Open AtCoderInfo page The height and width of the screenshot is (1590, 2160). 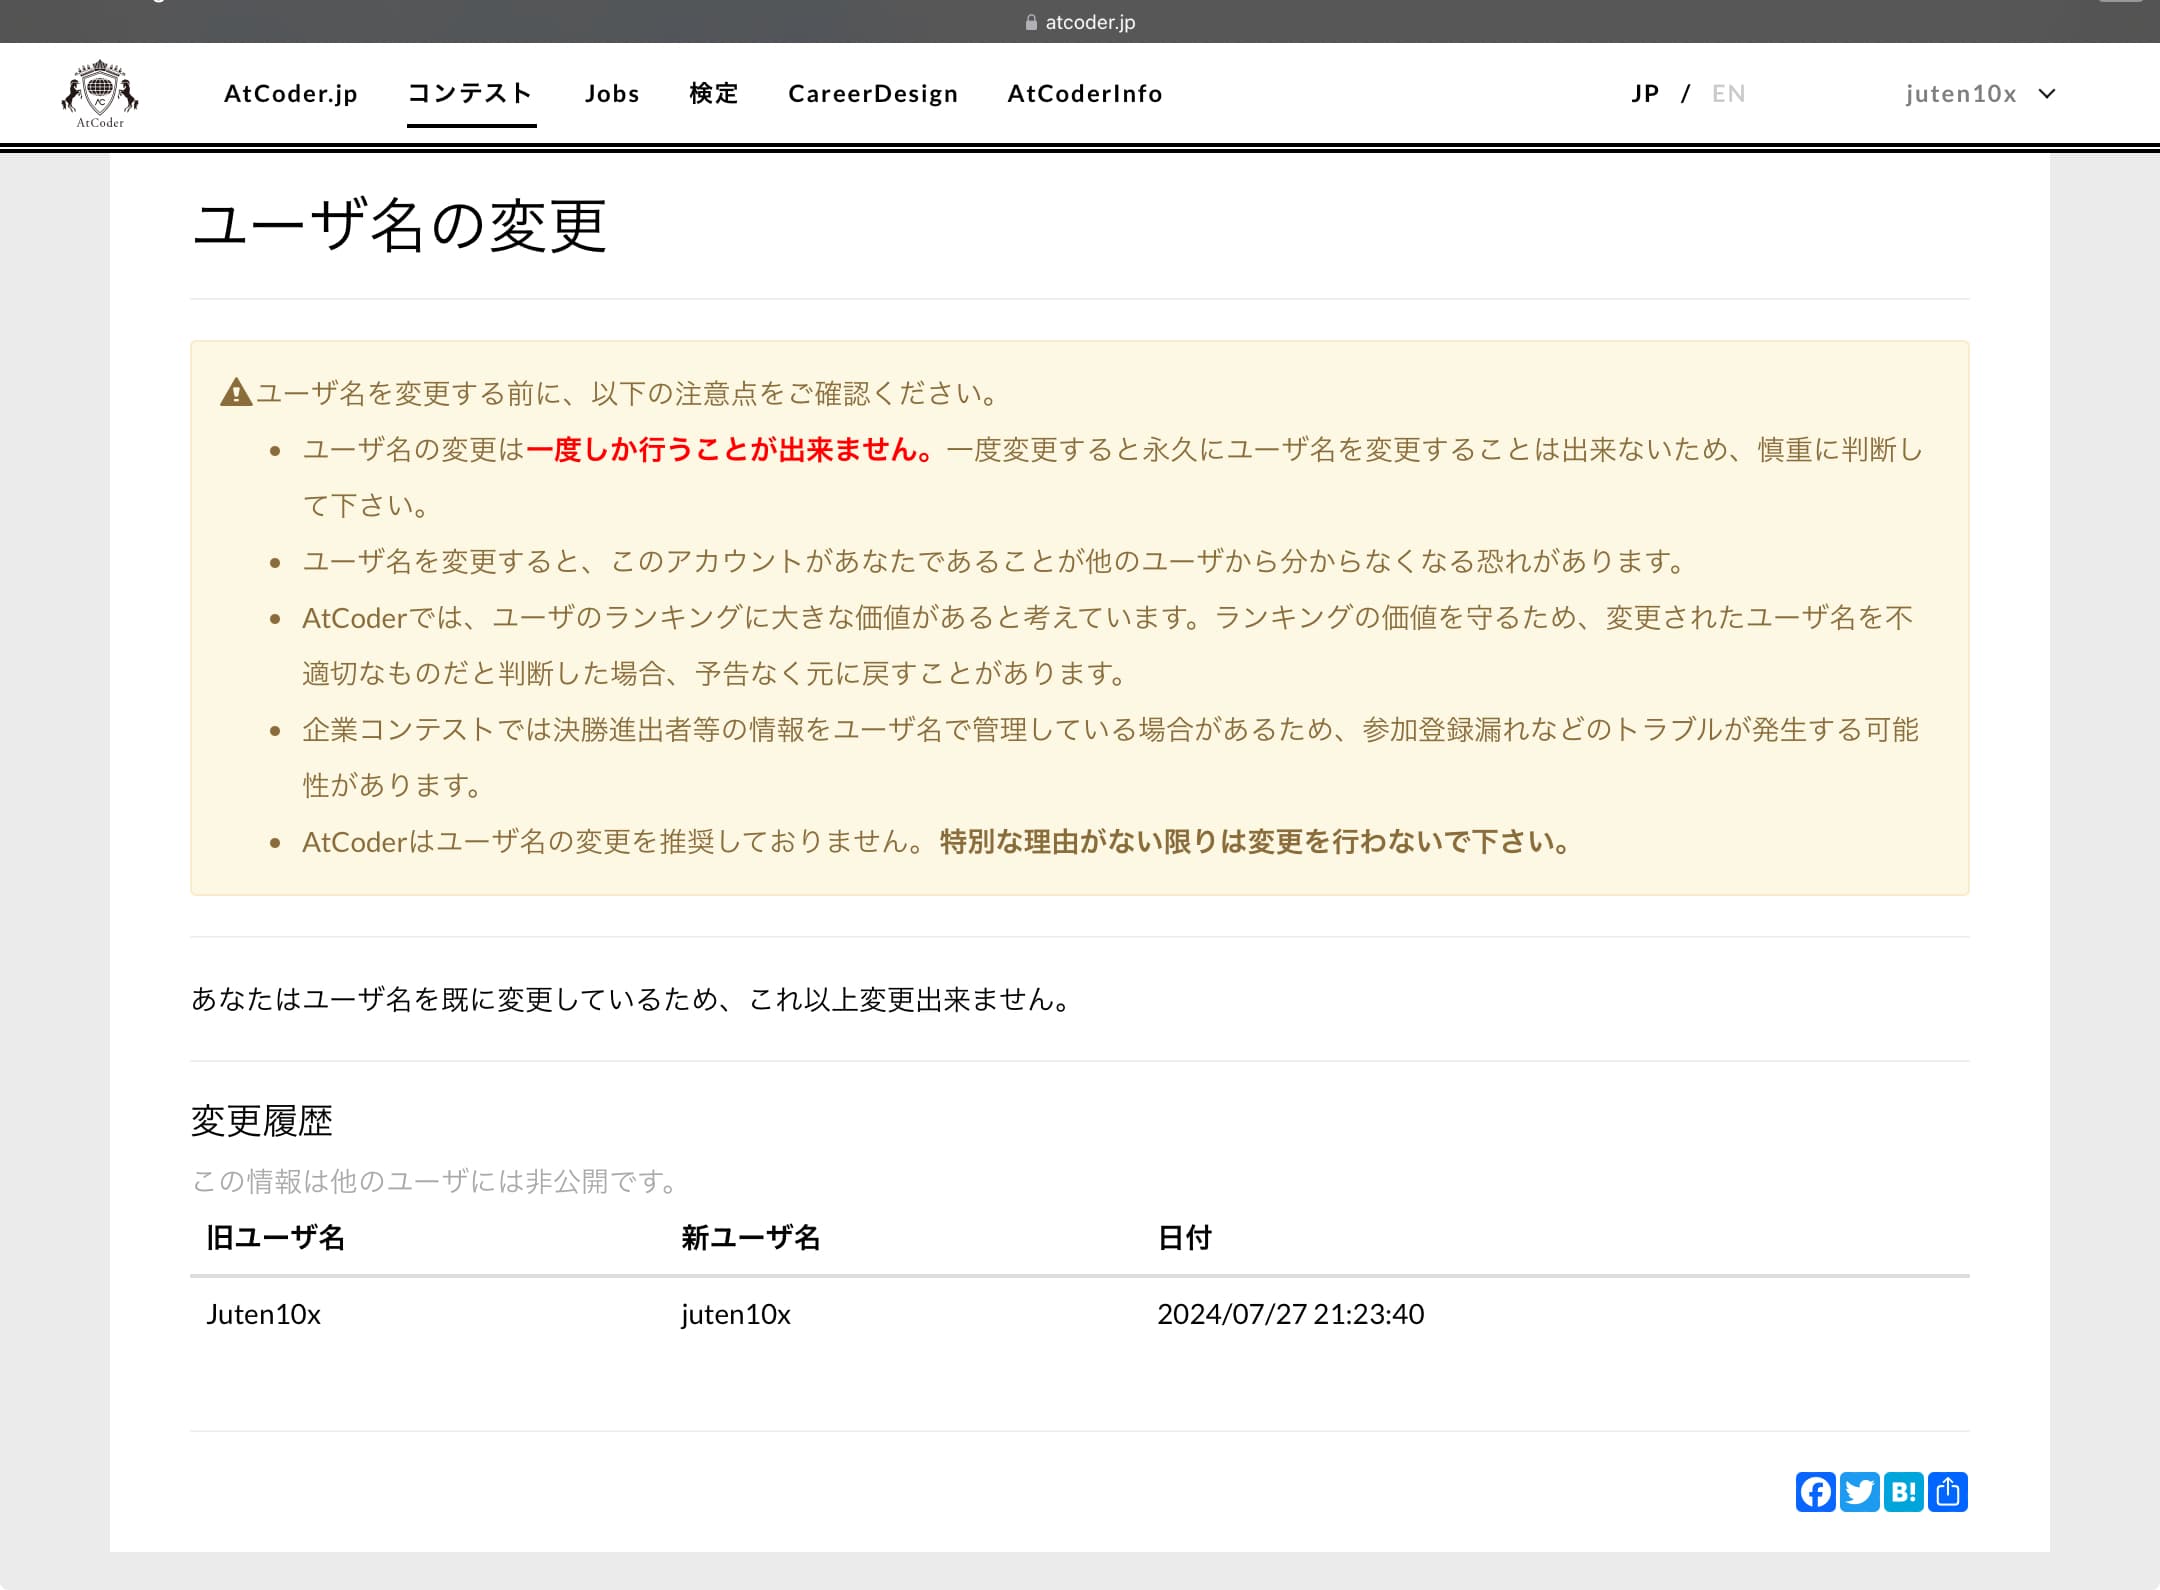point(1085,93)
